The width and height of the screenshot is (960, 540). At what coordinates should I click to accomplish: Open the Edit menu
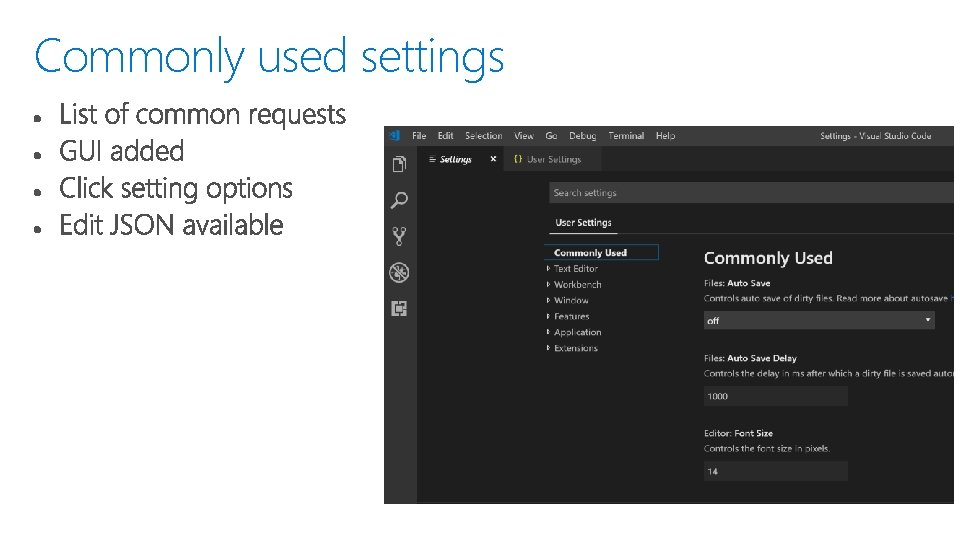pyautogui.click(x=445, y=136)
